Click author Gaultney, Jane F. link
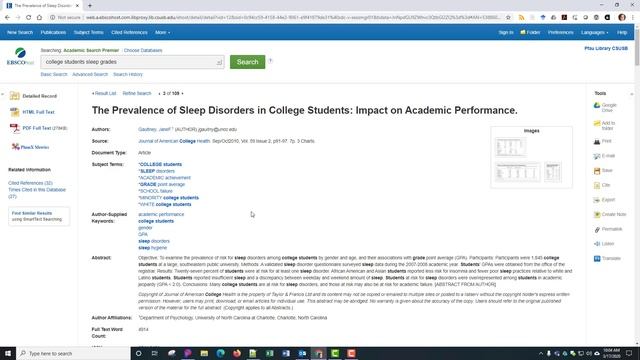640x360 pixels. 155,129
